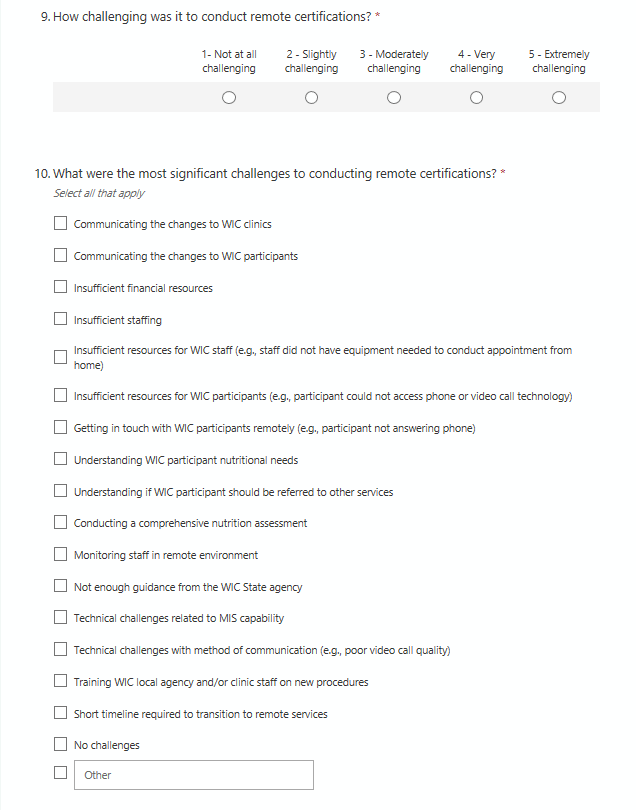This screenshot has height=810, width=636.
Task: Check "Understanding WIC participant nutritional needs"
Action: pos(61,460)
